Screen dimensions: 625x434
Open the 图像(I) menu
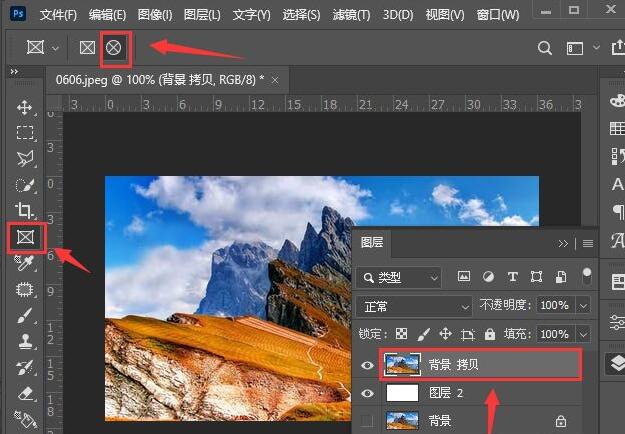(x=155, y=15)
